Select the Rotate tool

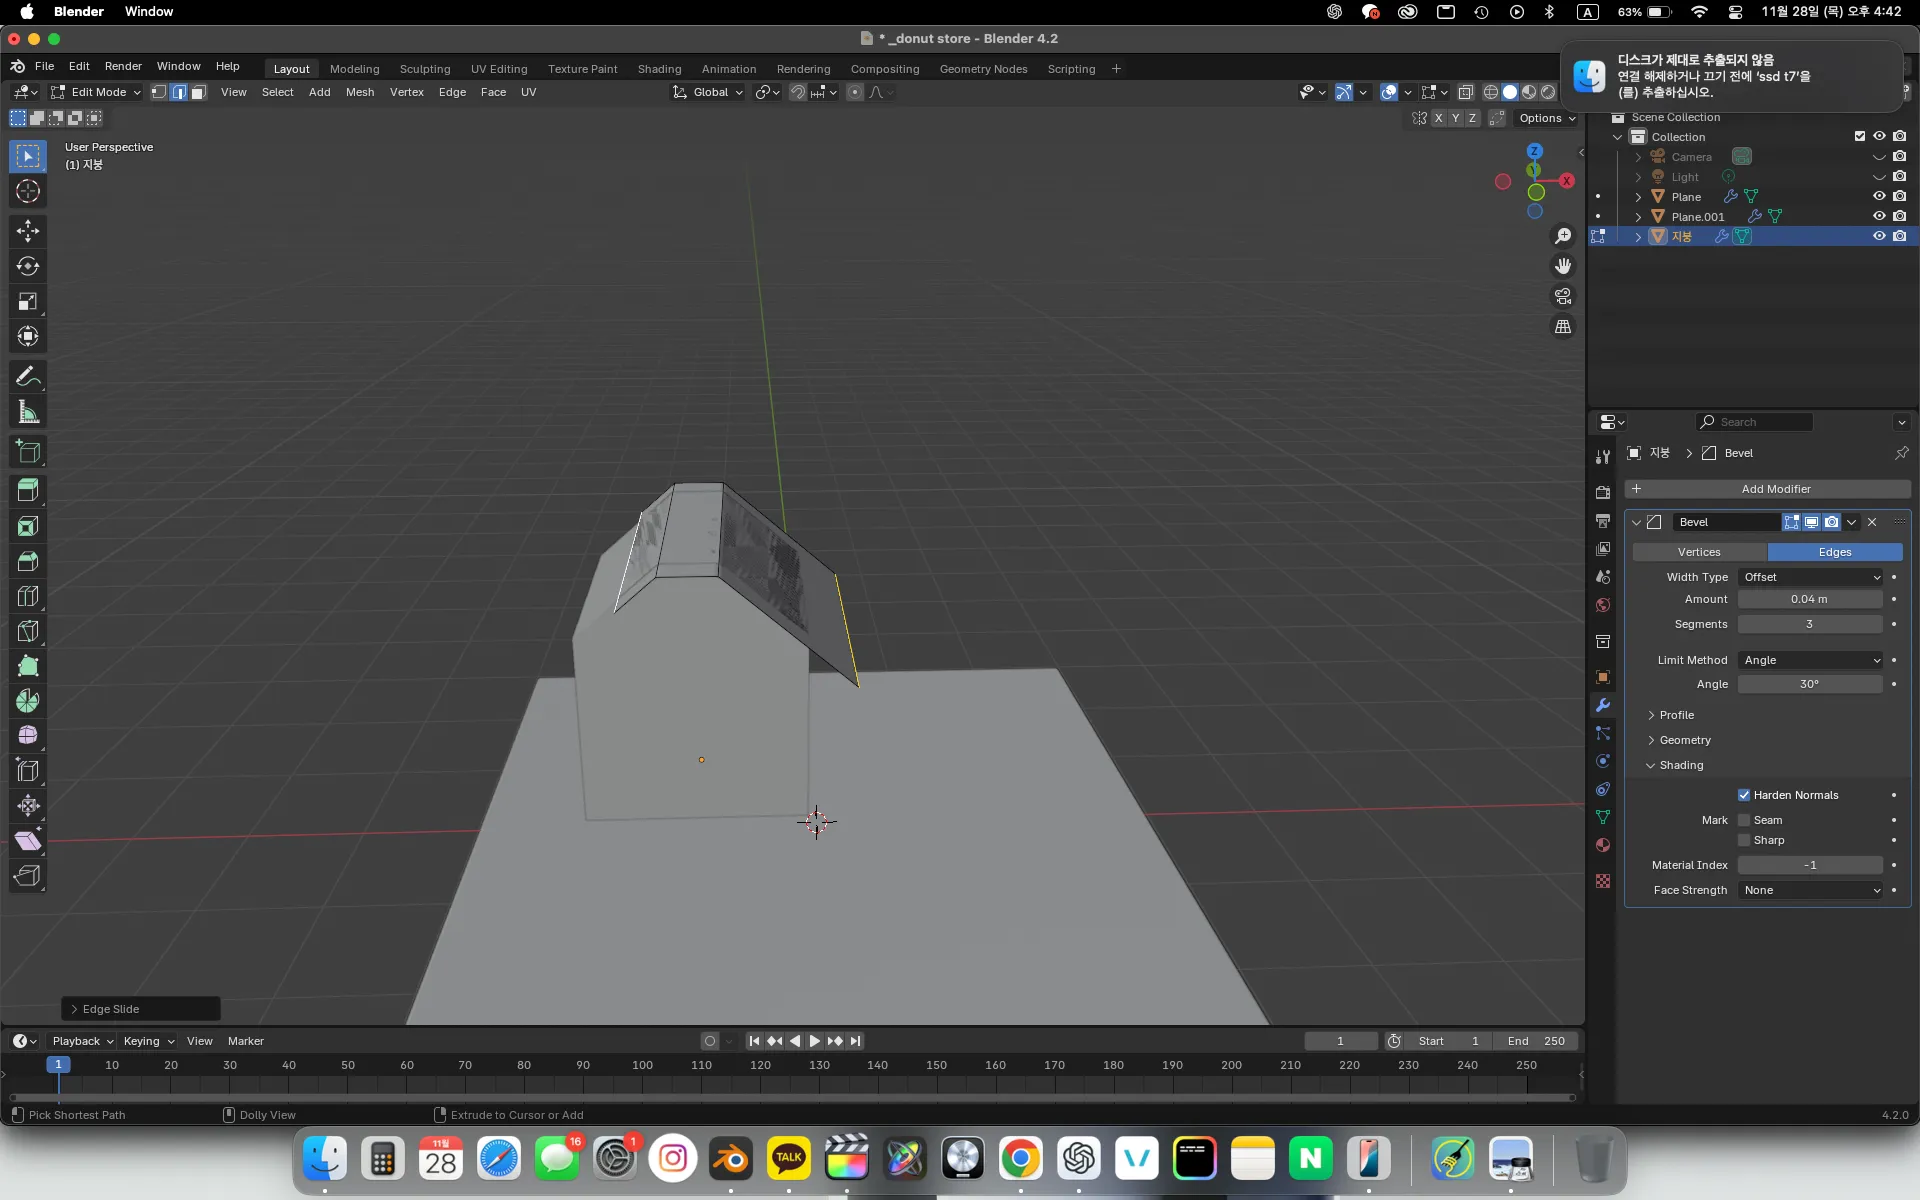(28, 266)
